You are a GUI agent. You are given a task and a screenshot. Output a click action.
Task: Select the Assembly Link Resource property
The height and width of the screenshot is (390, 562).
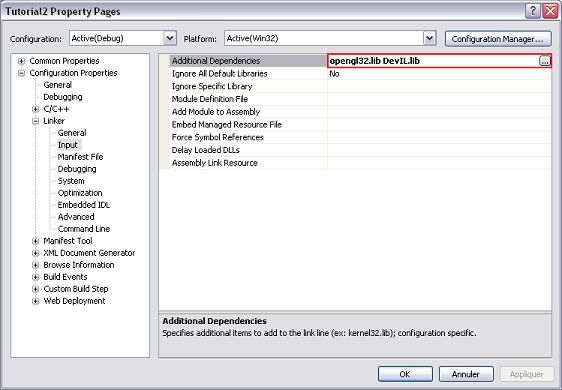pyautogui.click(x=215, y=163)
